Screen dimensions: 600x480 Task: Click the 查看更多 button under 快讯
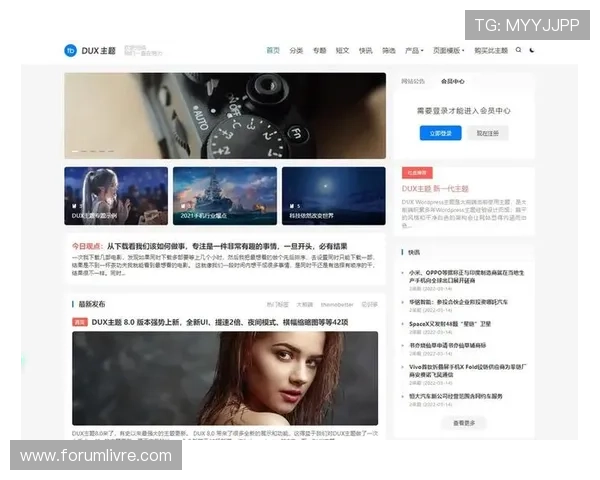[464, 423]
